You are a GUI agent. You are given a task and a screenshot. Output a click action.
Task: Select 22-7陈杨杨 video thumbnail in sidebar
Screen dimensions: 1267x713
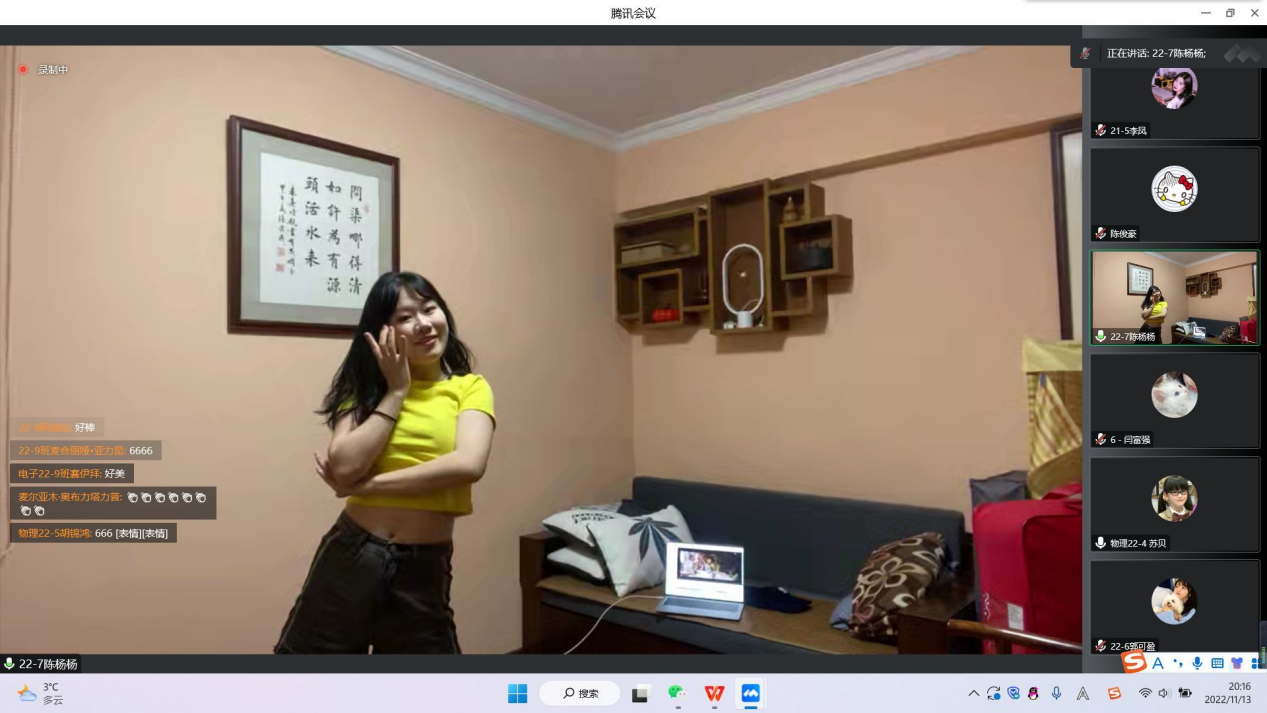coord(1174,297)
